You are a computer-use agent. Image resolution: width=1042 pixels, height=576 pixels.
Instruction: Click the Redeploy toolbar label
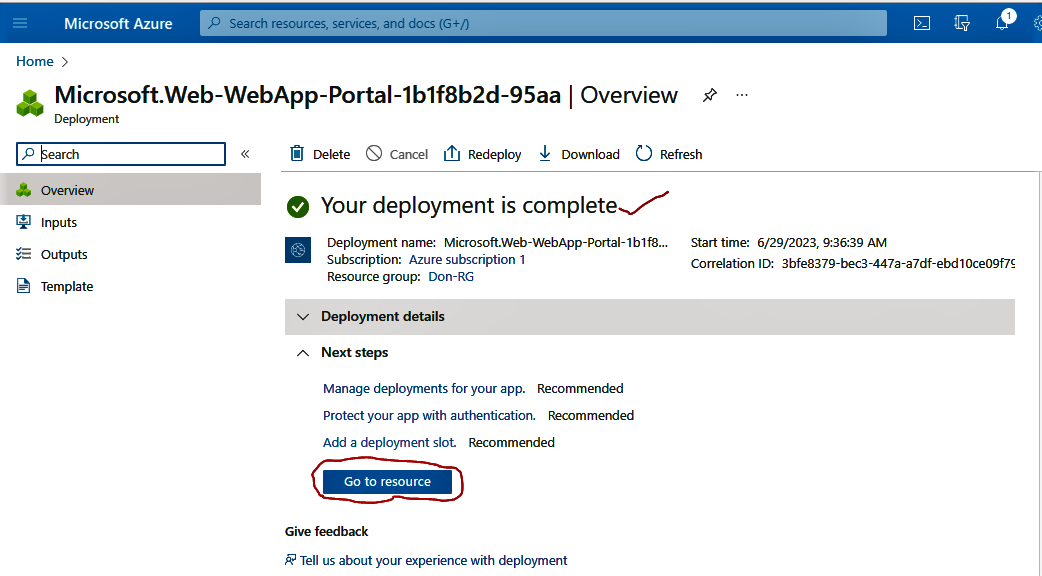coord(494,154)
